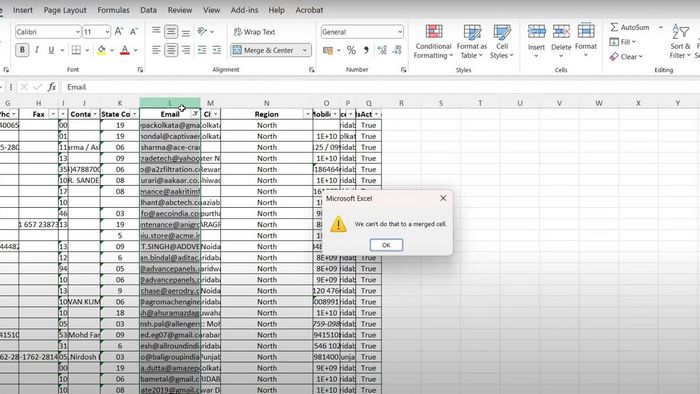
Task: Click OK in the Microsoft Excel dialog
Action: tap(386, 245)
